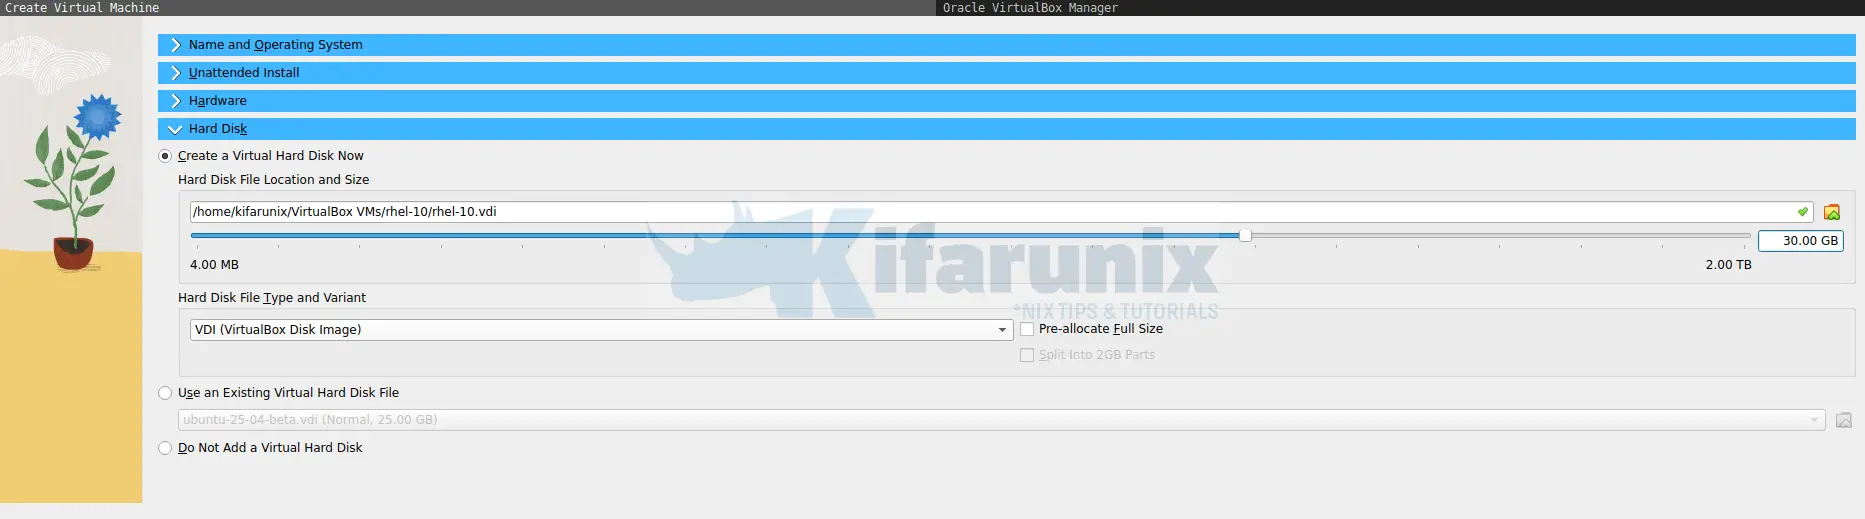Click the 30.00 GB disk size field
The width and height of the screenshot is (1865, 519).
(1800, 241)
